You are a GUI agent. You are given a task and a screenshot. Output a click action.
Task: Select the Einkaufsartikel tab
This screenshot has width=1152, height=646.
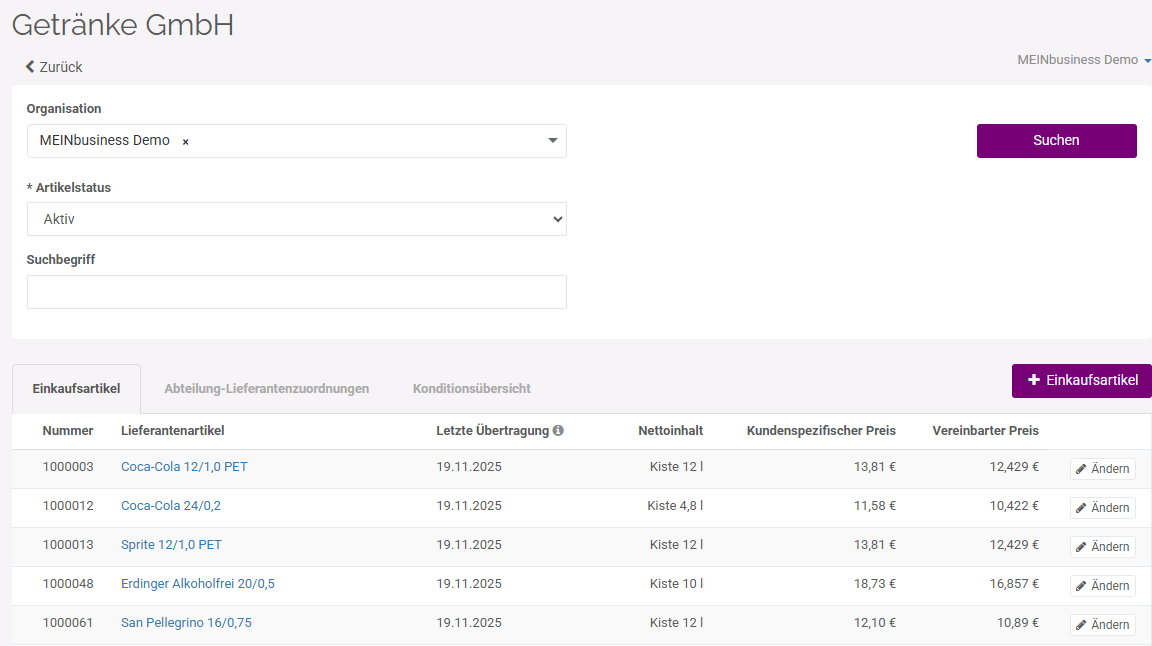tap(76, 389)
